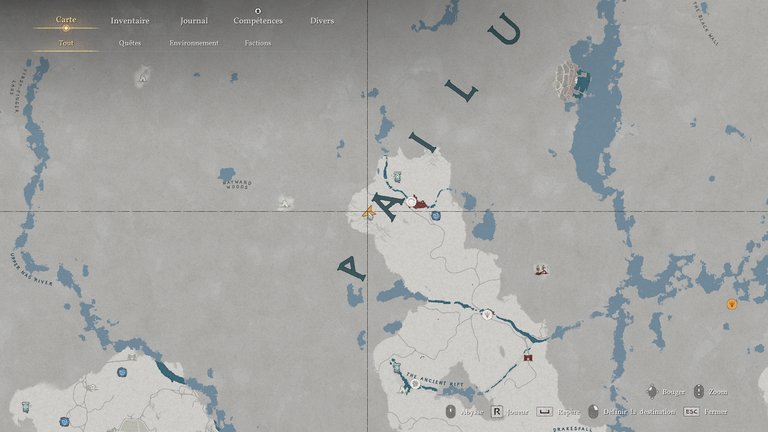Image resolution: width=768 pixels, height=432 pixels.
Task: Open the Inventaire tab
Action: pos(130,21)
